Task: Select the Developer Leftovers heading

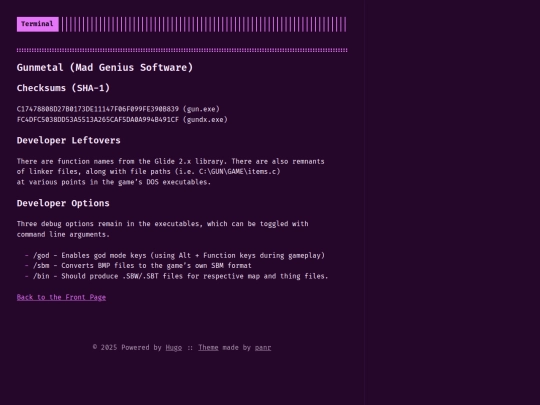Action: pos(69,141)
